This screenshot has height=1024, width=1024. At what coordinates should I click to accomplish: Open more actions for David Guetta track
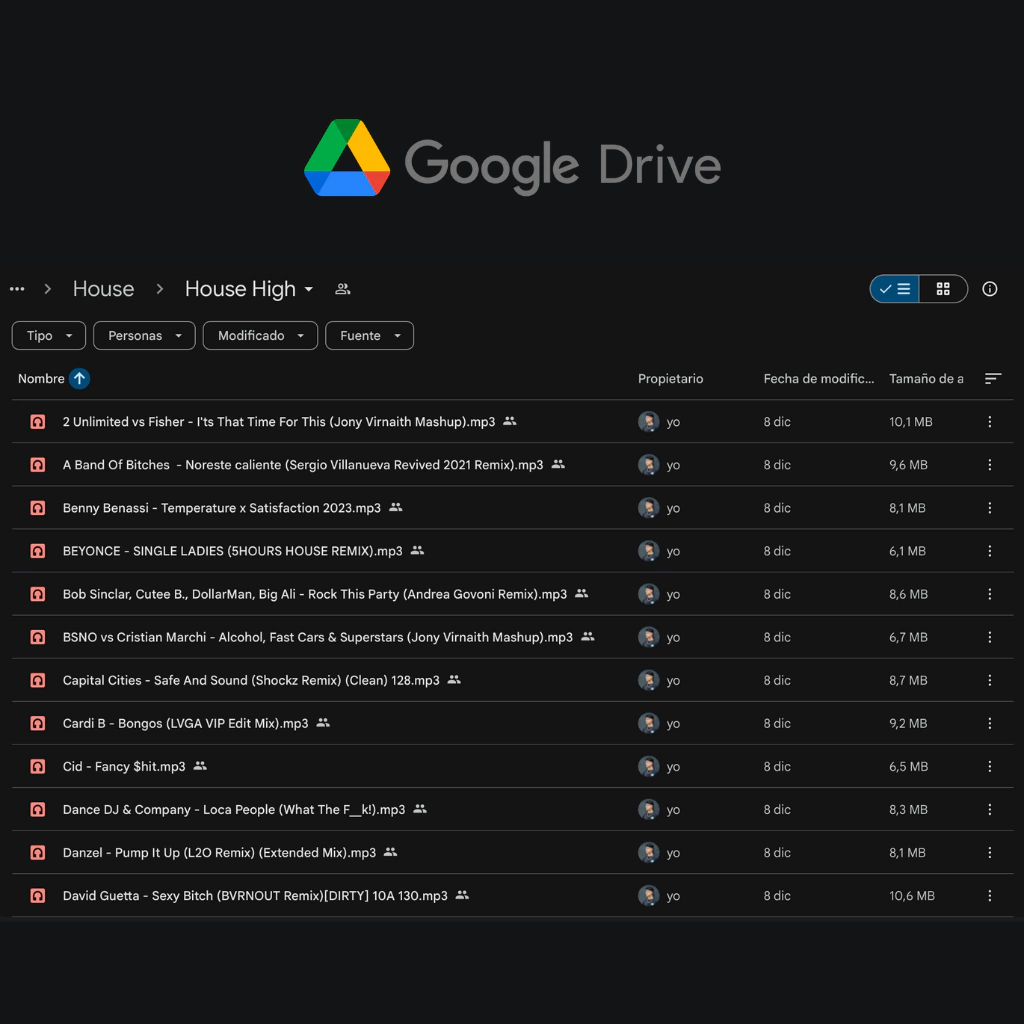[990, 896]
